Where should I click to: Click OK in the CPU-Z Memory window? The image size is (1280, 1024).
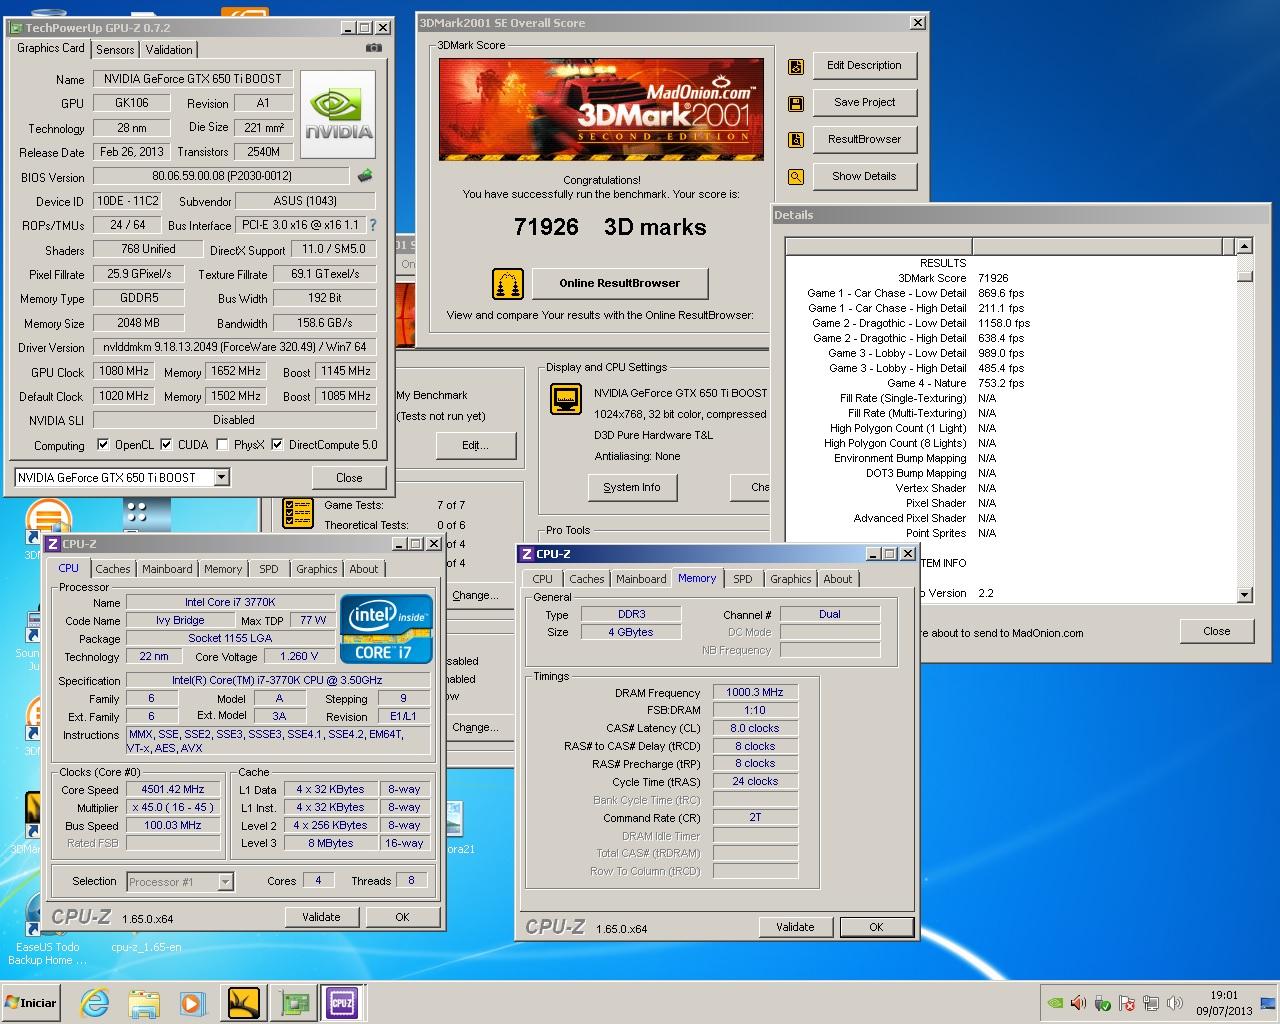(876, 927)
